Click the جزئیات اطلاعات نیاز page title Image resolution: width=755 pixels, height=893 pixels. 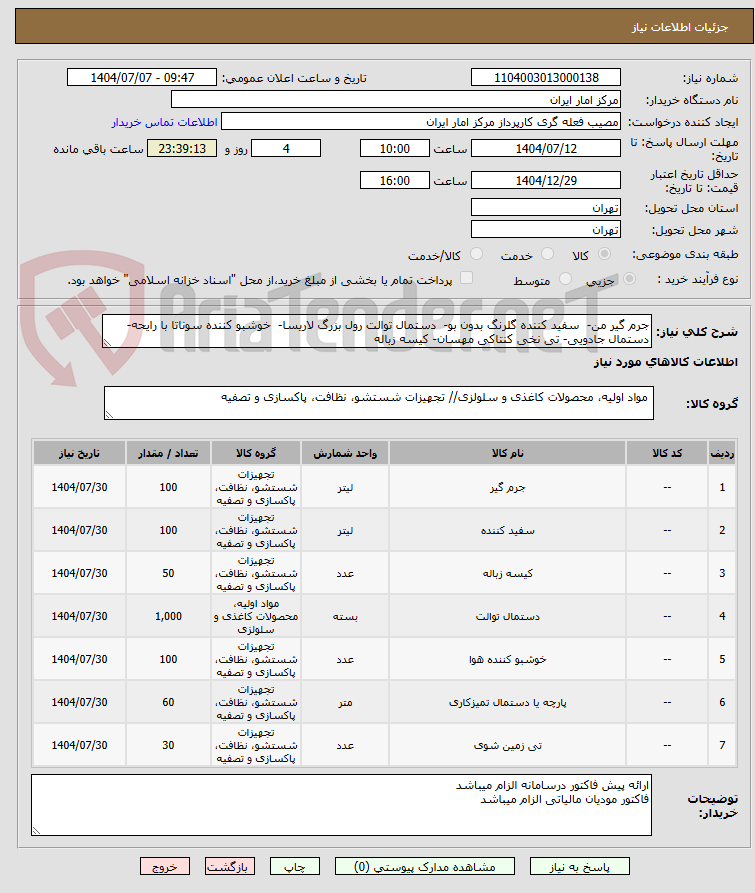679,27
